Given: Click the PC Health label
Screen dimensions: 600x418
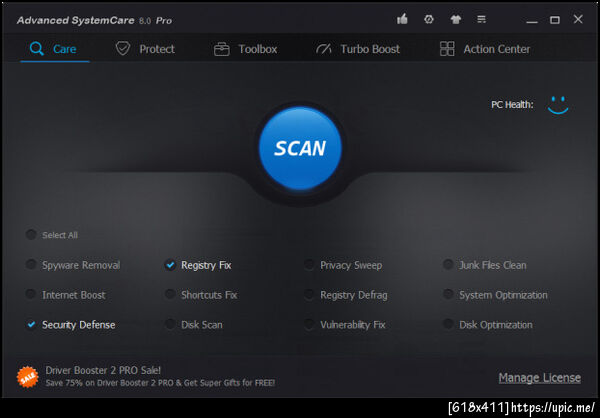Looking at the screenshot, I should click(512, 104).
